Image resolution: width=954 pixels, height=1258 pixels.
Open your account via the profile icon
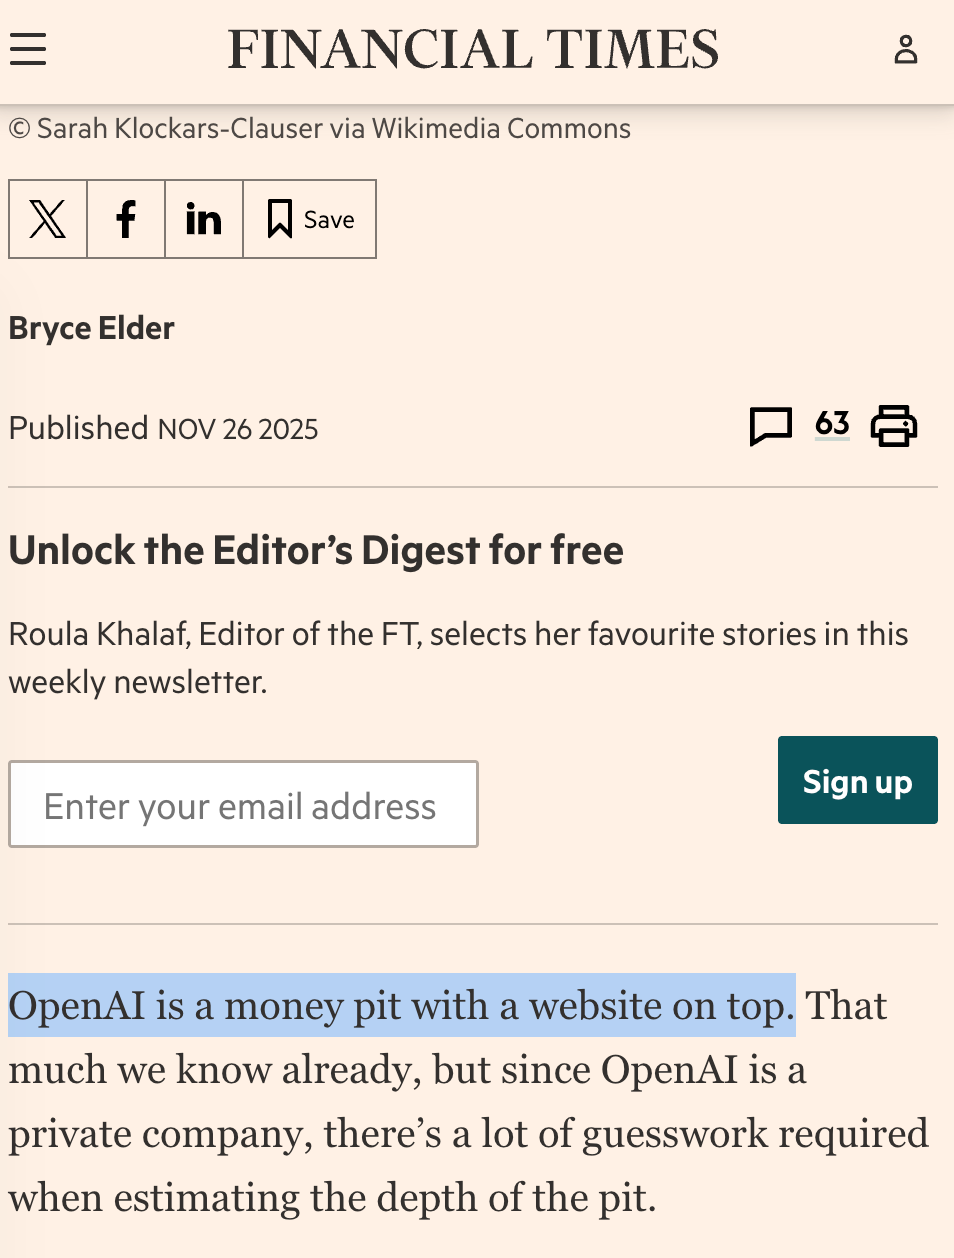tap(906, 49)
